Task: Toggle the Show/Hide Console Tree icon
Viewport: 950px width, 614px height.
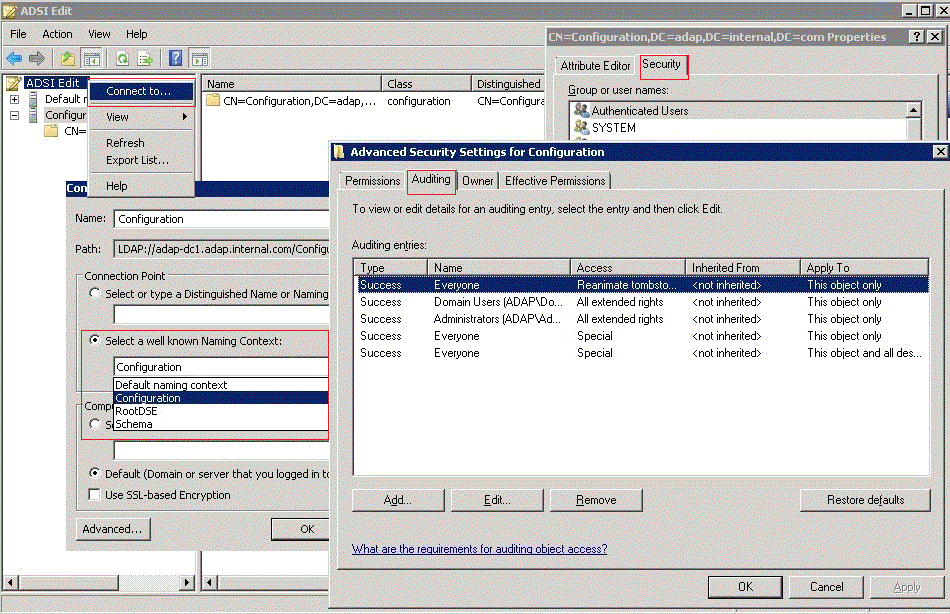Action: [91, 59]
